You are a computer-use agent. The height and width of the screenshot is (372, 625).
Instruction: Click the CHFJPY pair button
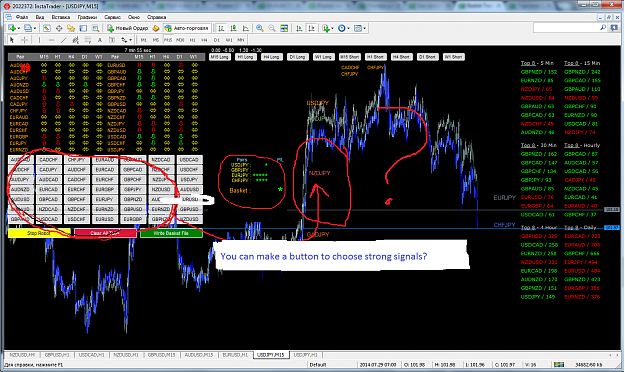(77, 159)
